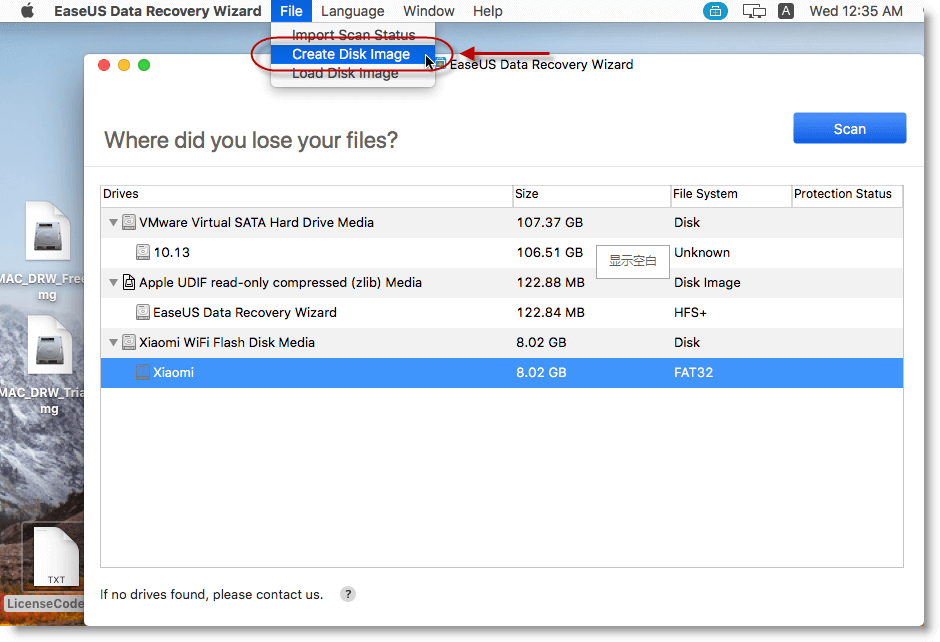Click the Disk Image file system cell

click(x=707, y=282)
